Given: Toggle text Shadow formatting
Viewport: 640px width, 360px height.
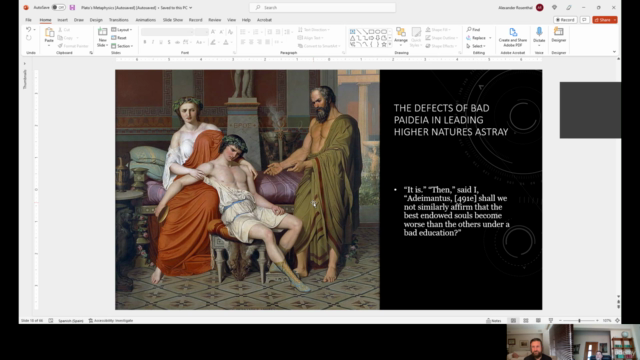Looking at the screenshot, I should point(169,42).
